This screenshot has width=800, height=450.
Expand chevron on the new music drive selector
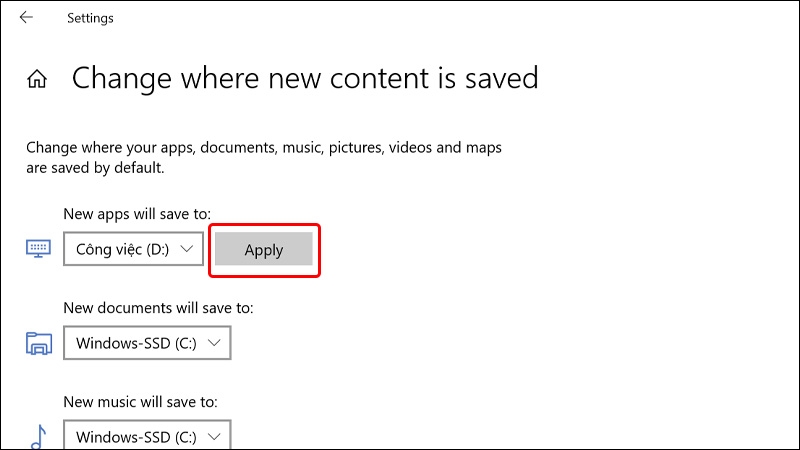[214, 437]
